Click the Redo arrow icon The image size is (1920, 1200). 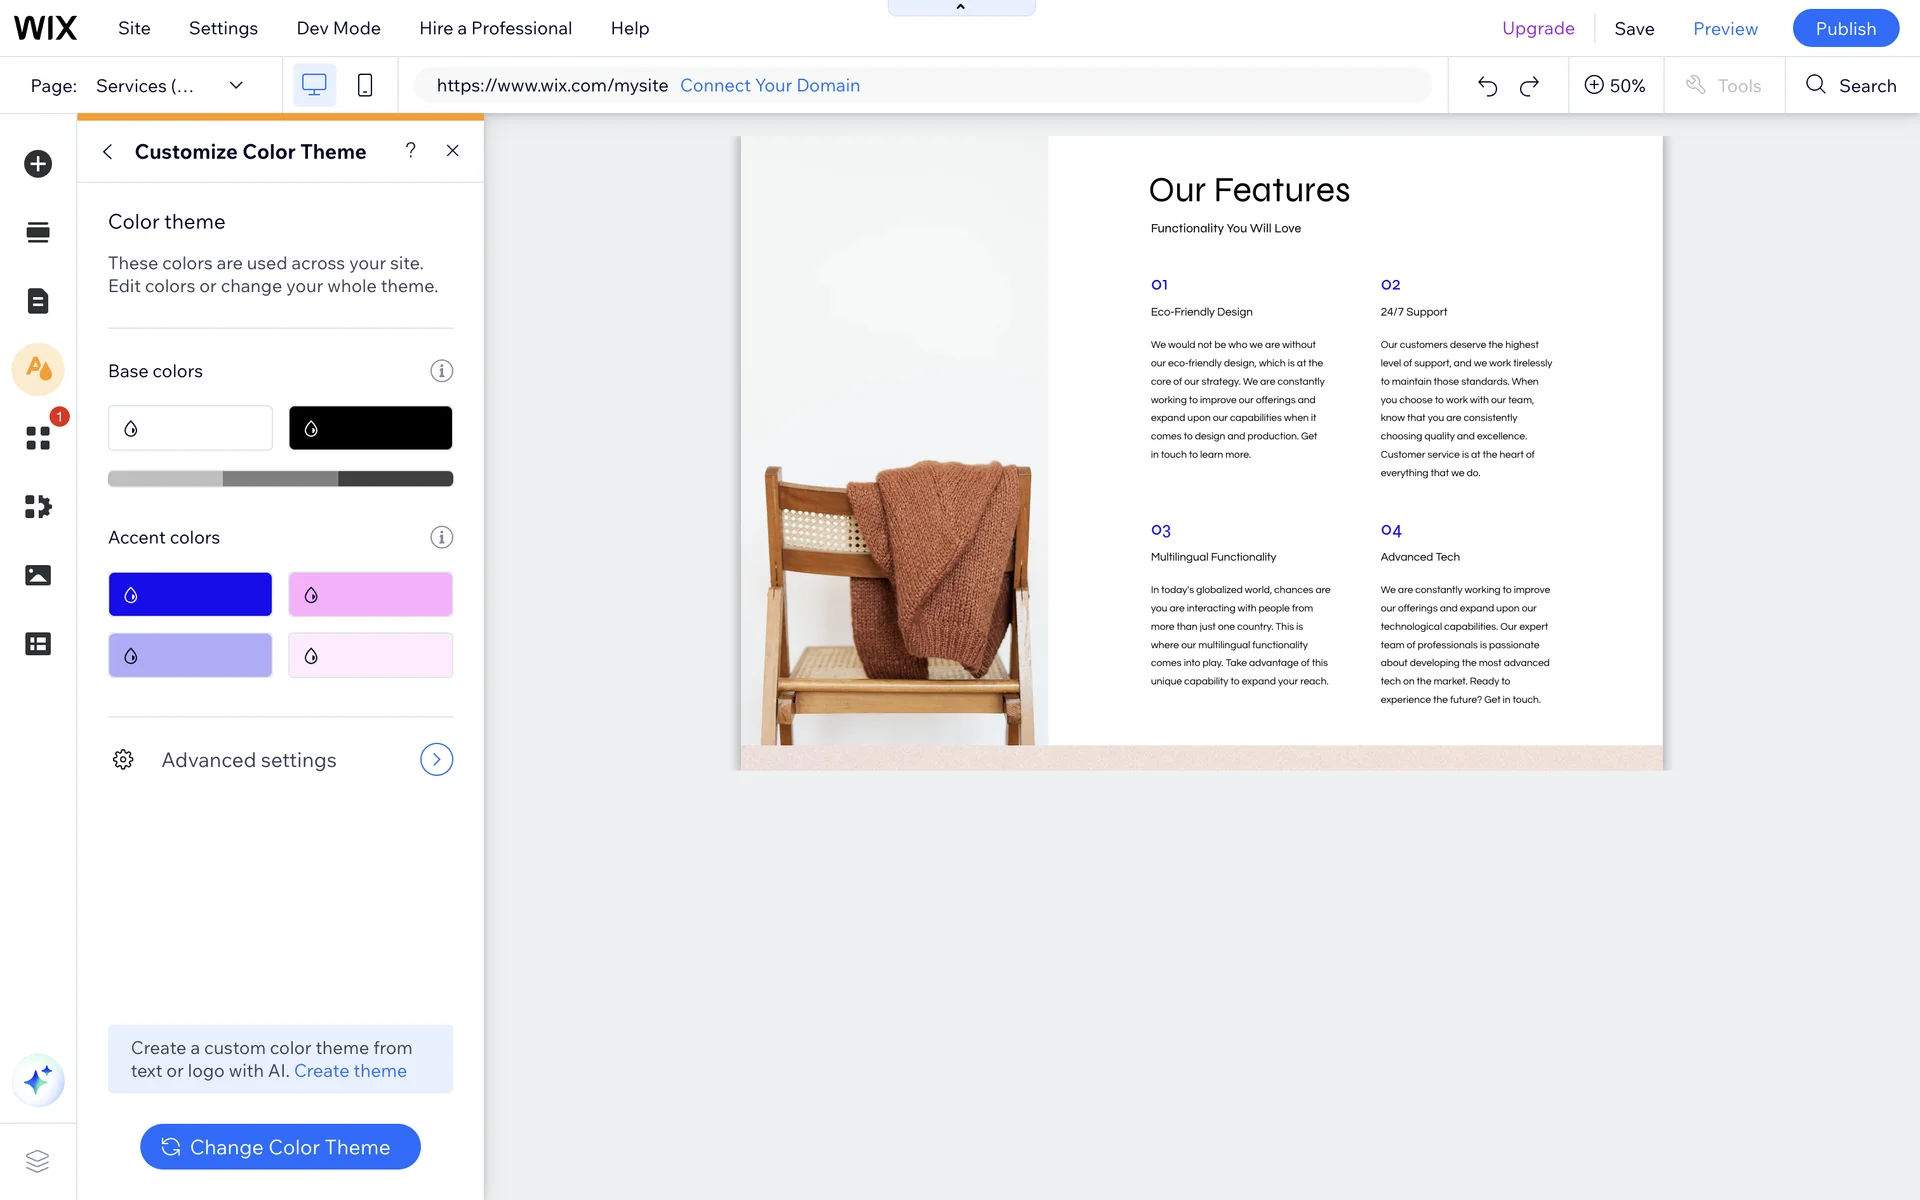tap(1529, 86)
